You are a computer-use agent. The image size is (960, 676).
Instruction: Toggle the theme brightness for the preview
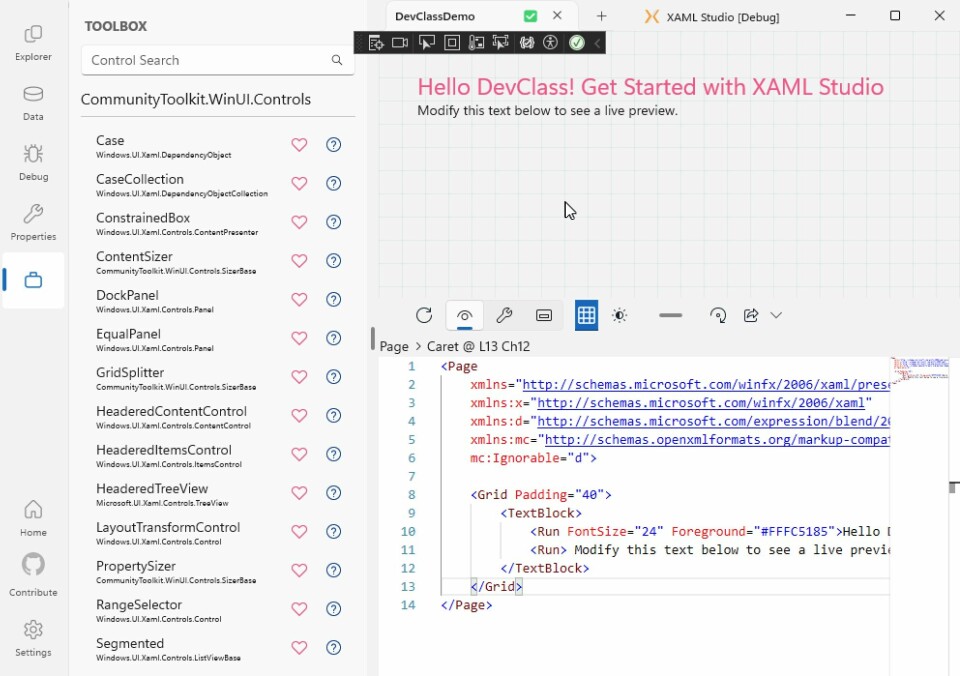pos(620,315)
